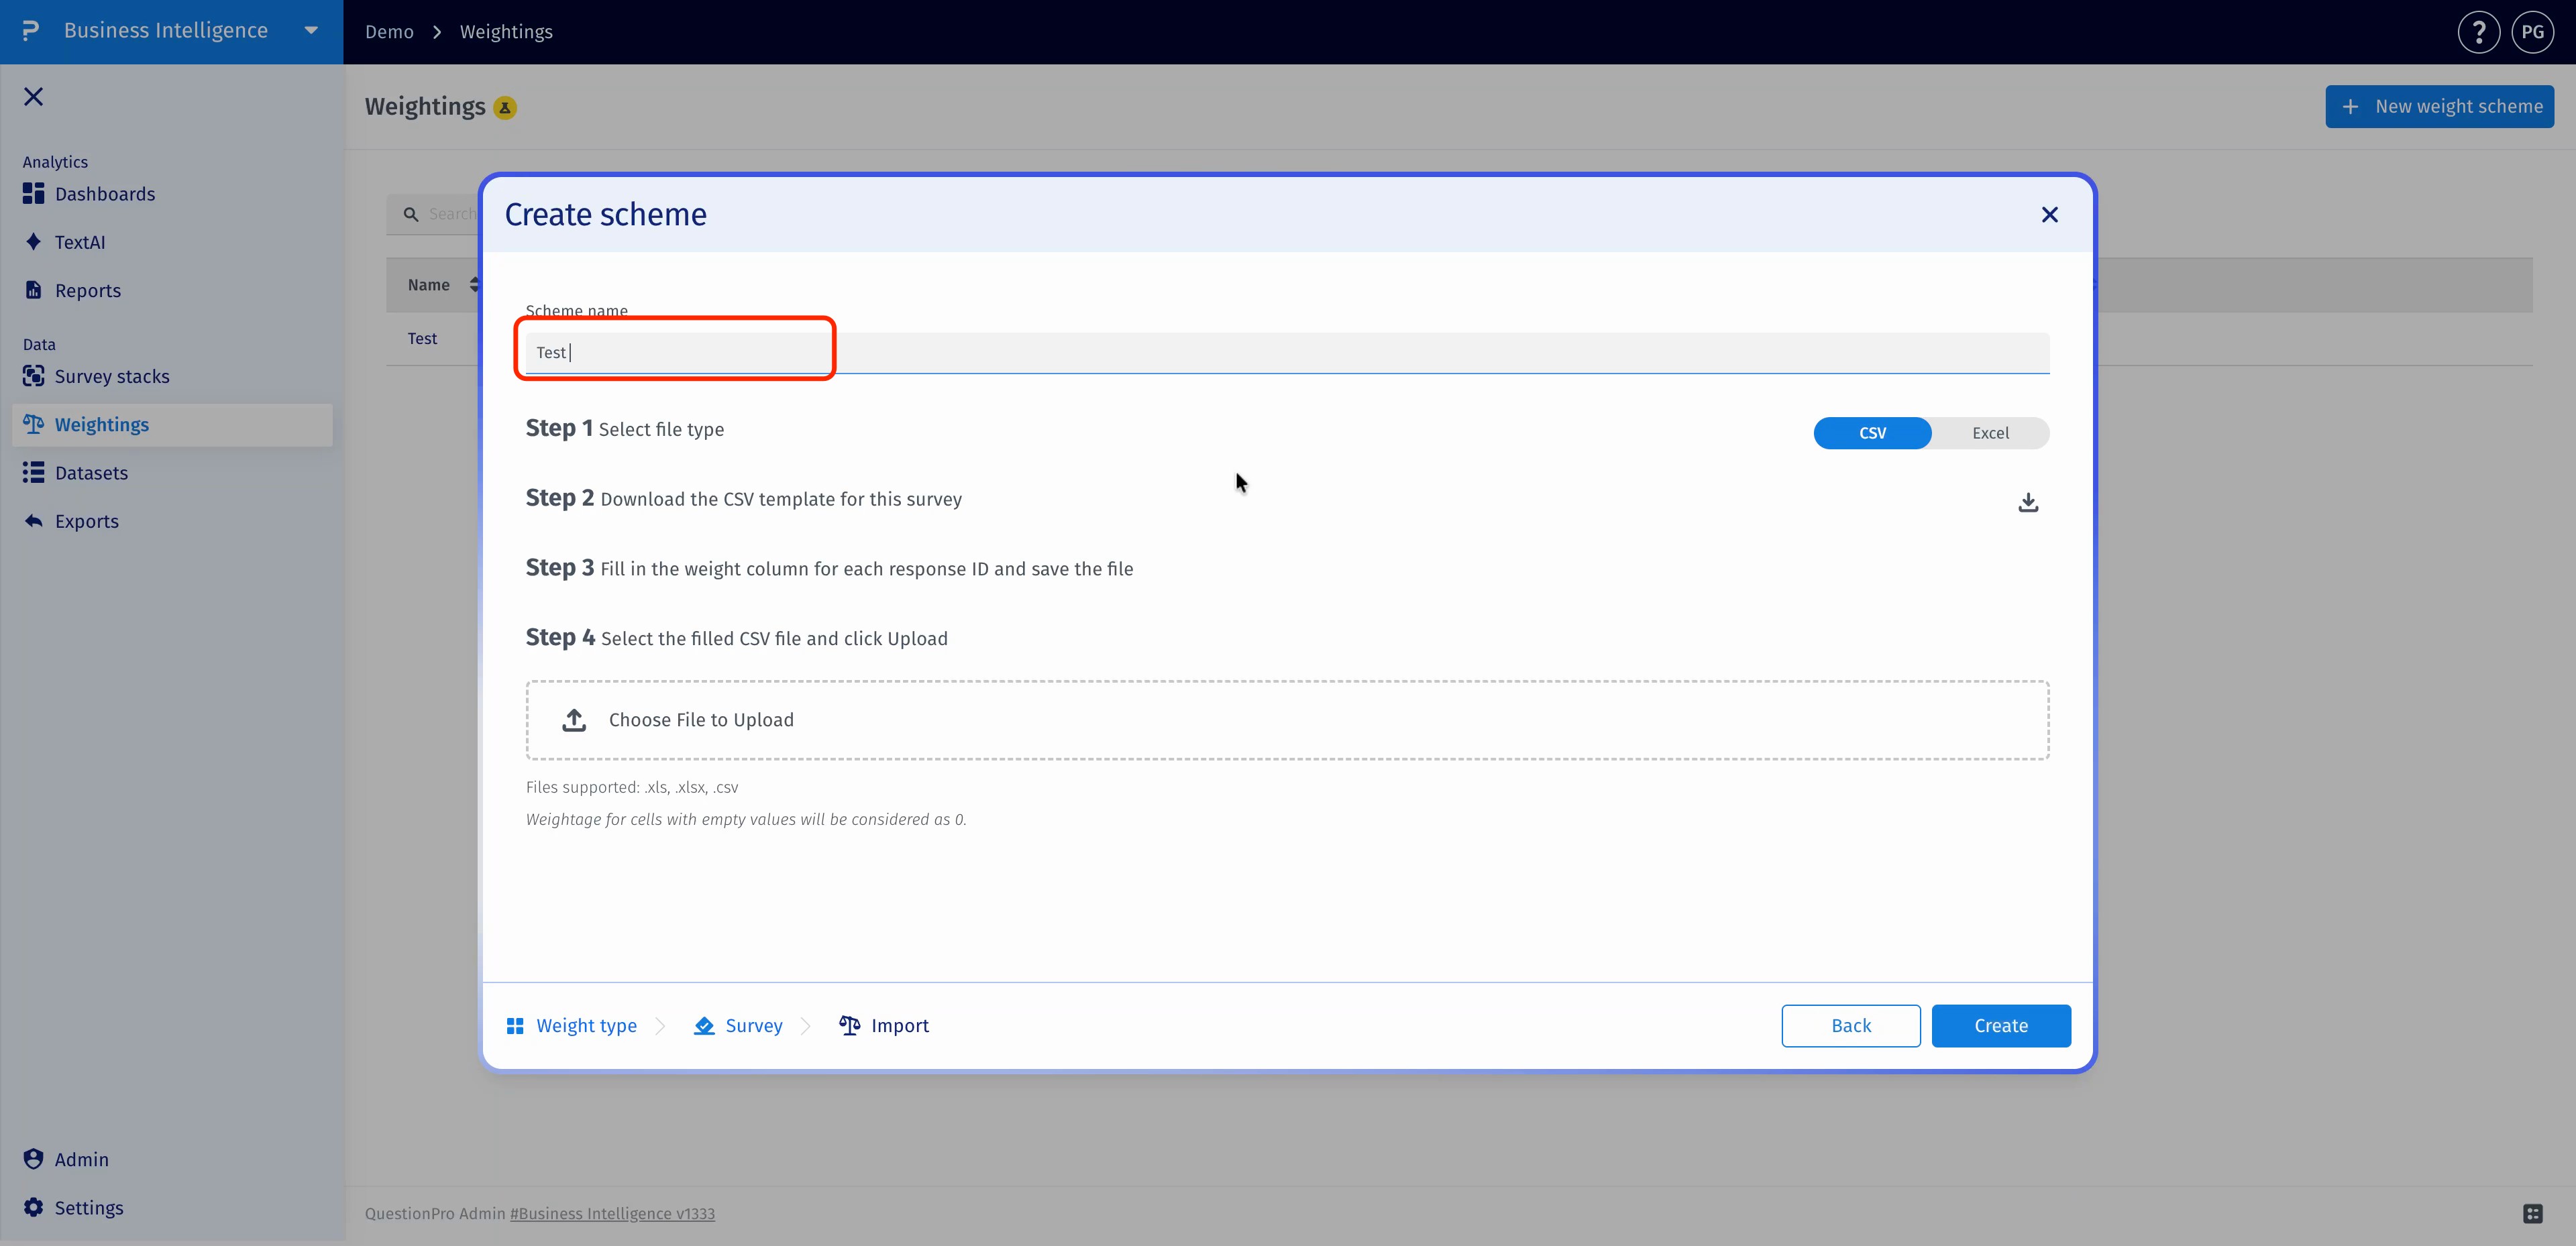
Task: Select CSV file type
Action: 1872,433
